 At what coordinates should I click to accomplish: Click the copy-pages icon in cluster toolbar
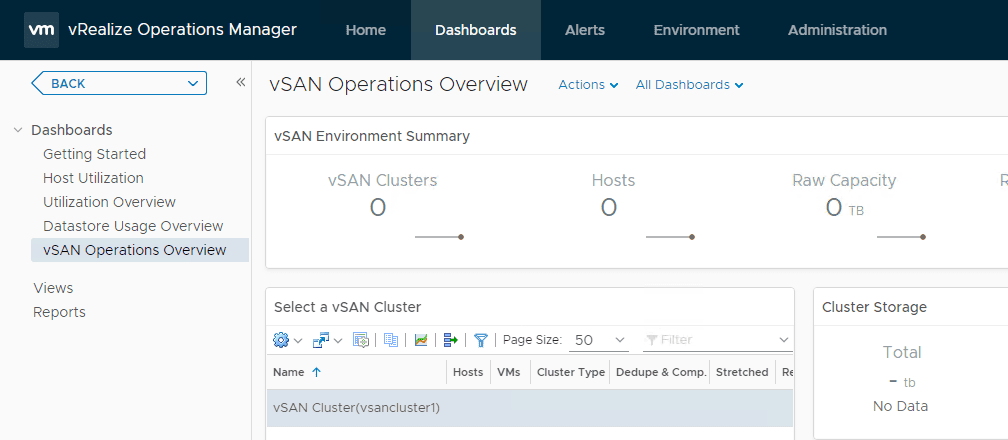(391, 340)
